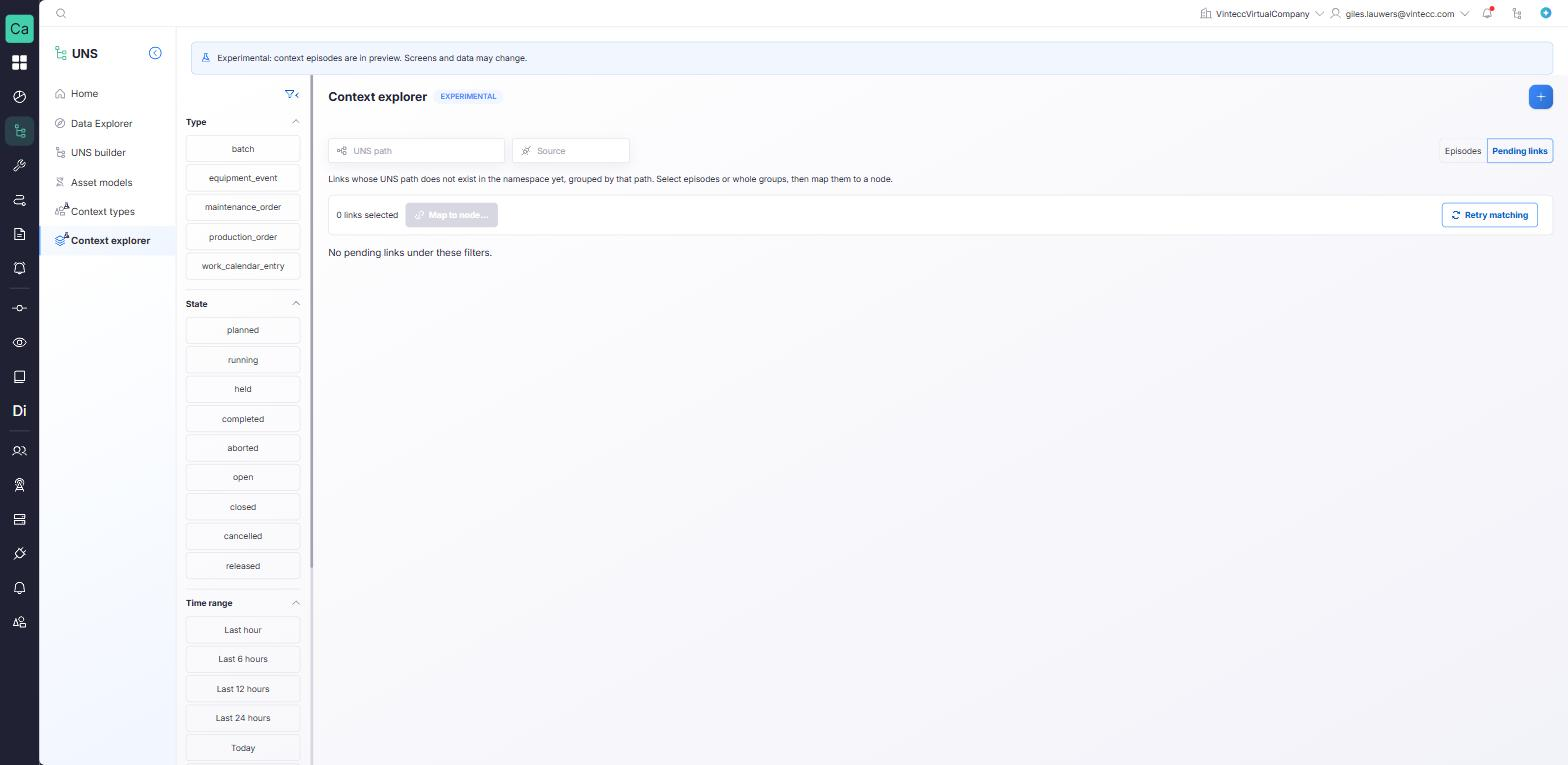Click the pie chart icon in left rail

[19, 97]
